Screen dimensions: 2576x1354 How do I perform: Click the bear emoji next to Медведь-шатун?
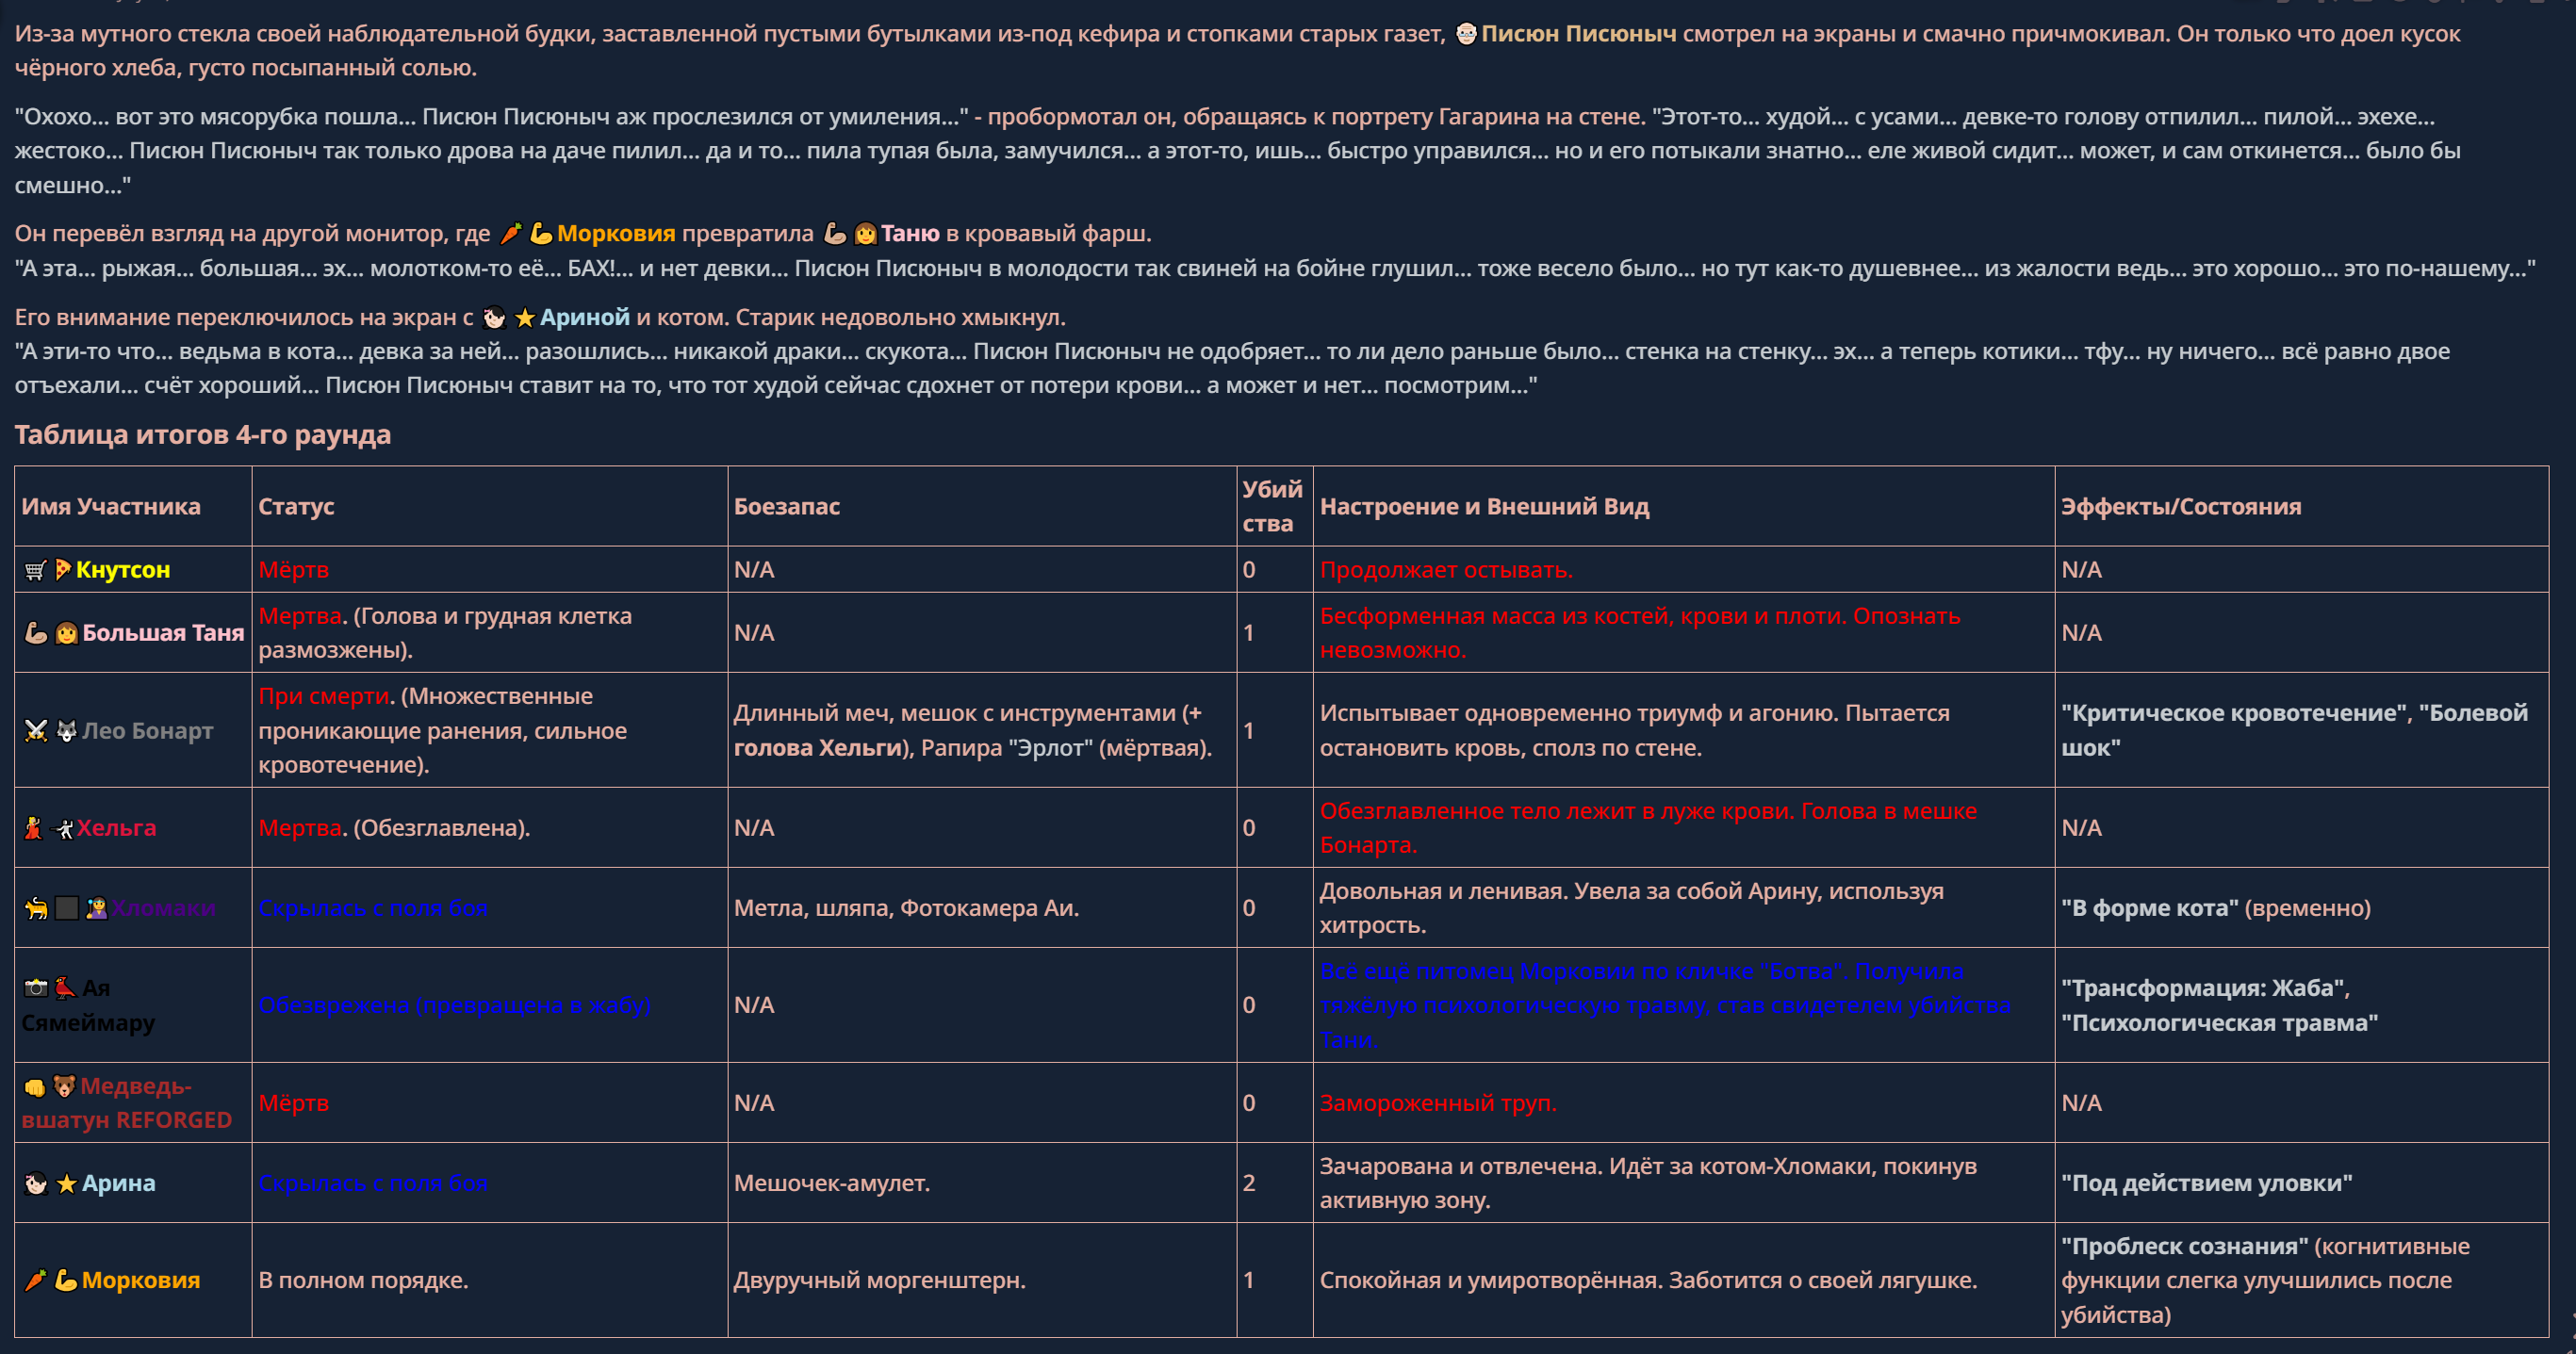pos(64,1086)
